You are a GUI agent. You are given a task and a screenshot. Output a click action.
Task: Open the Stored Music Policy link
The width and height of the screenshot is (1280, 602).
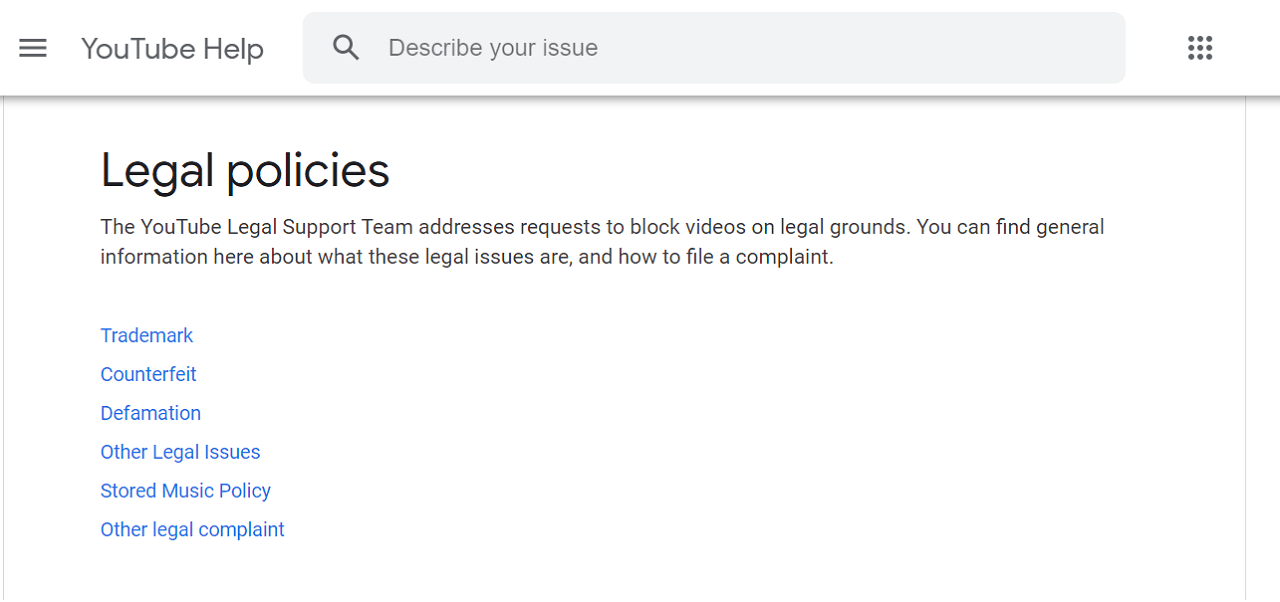[185, 492]
